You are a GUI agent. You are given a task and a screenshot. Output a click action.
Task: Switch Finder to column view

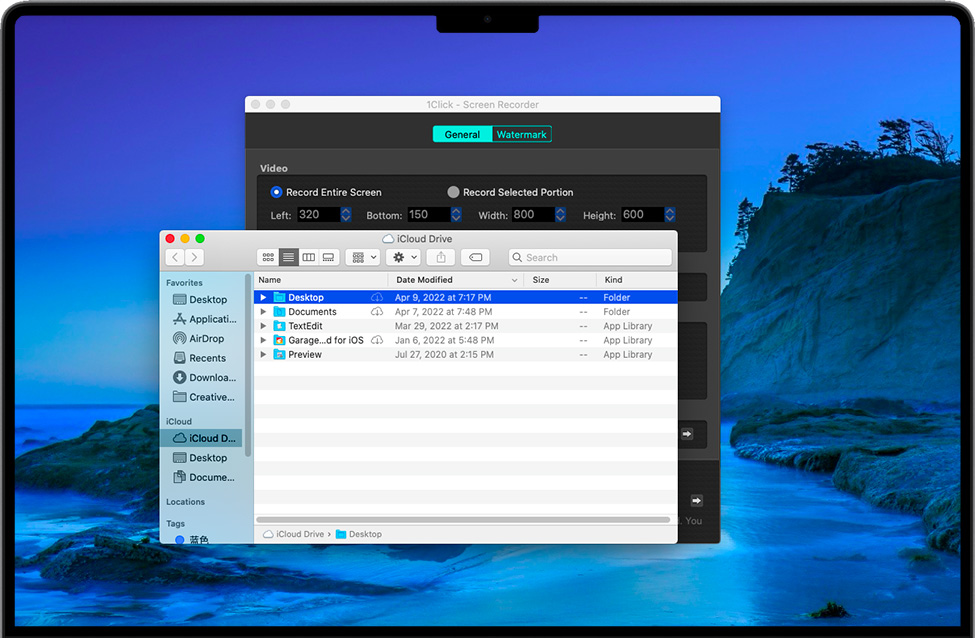[309, 257]
